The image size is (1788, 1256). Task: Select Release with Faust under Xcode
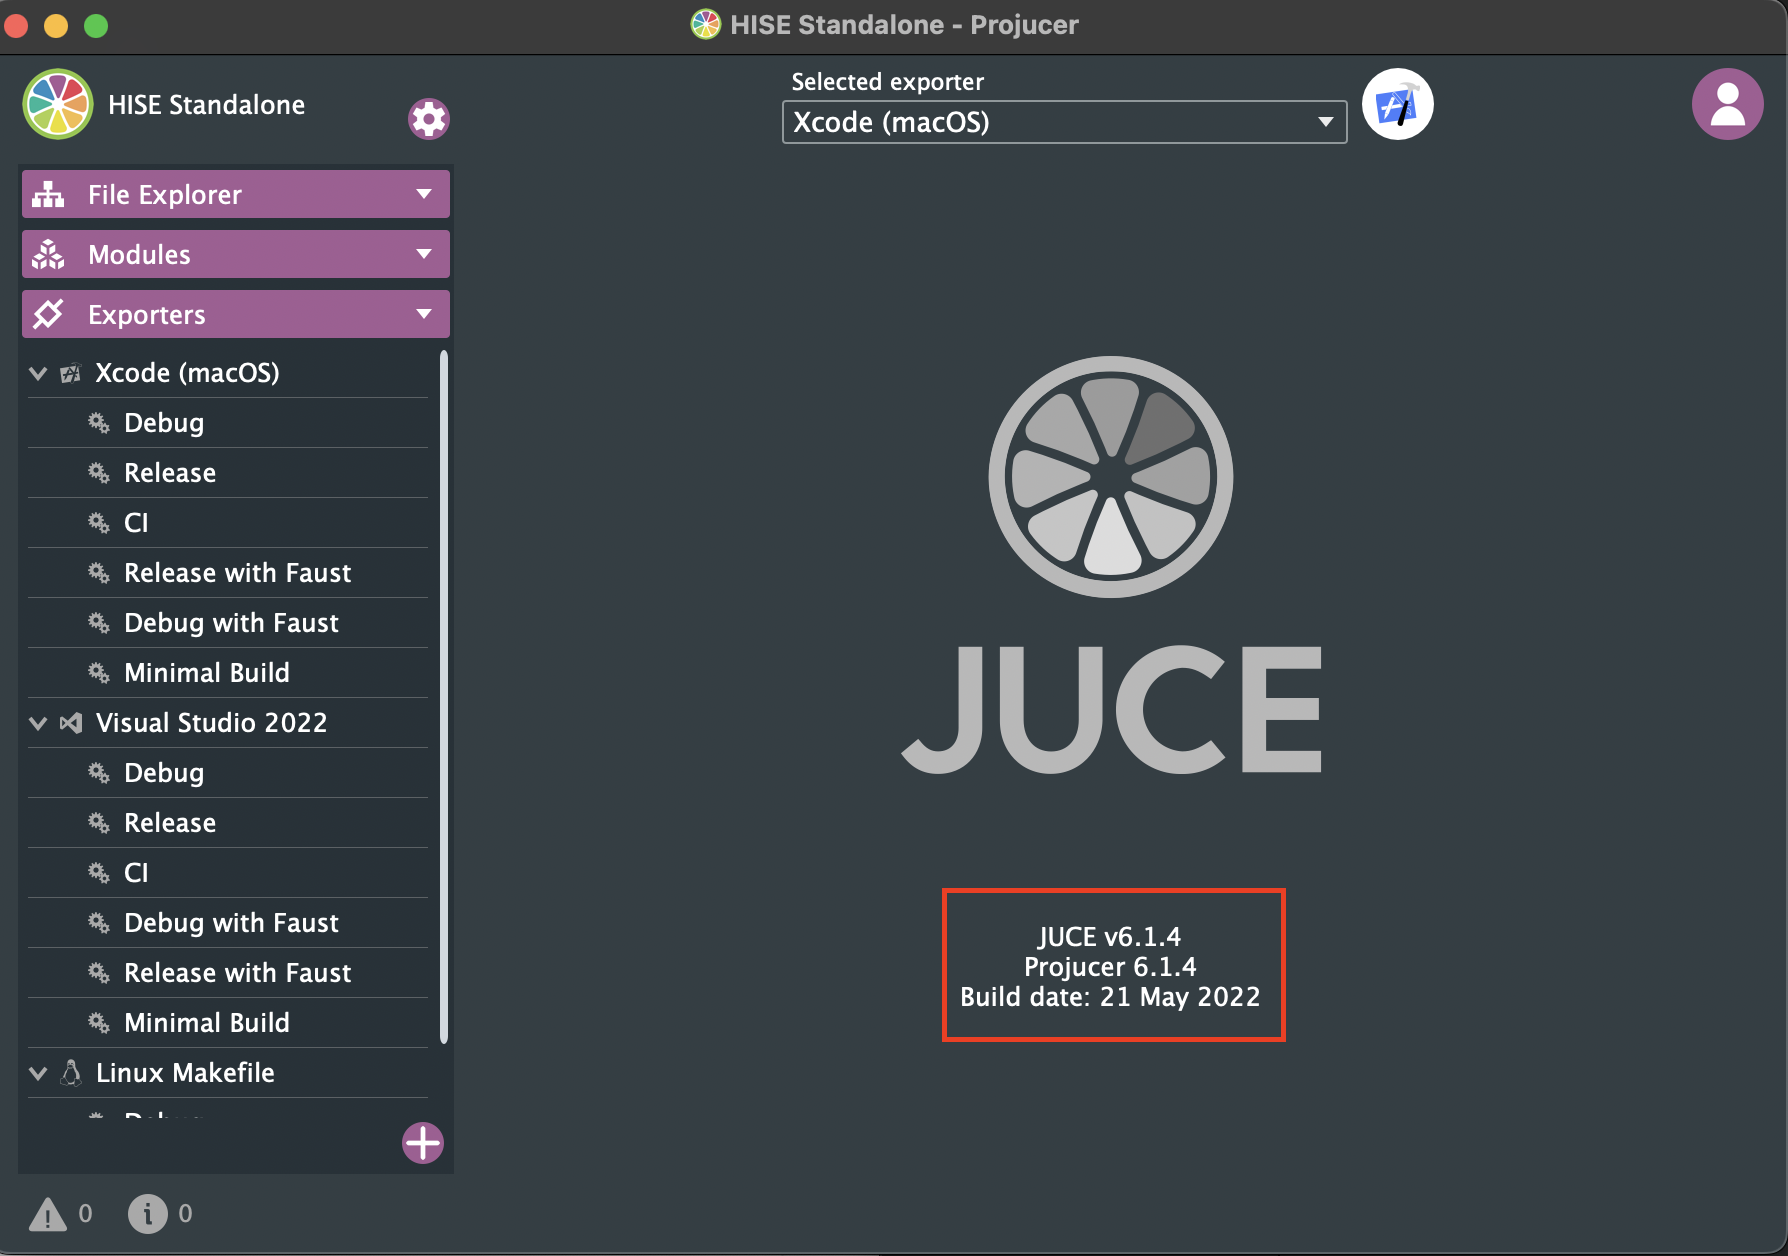[228, 573]
